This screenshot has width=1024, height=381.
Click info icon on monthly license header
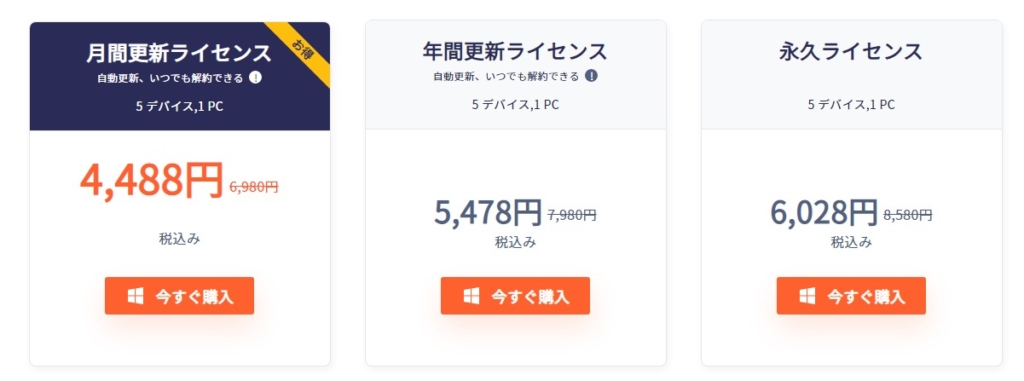(x=255, y=78)
